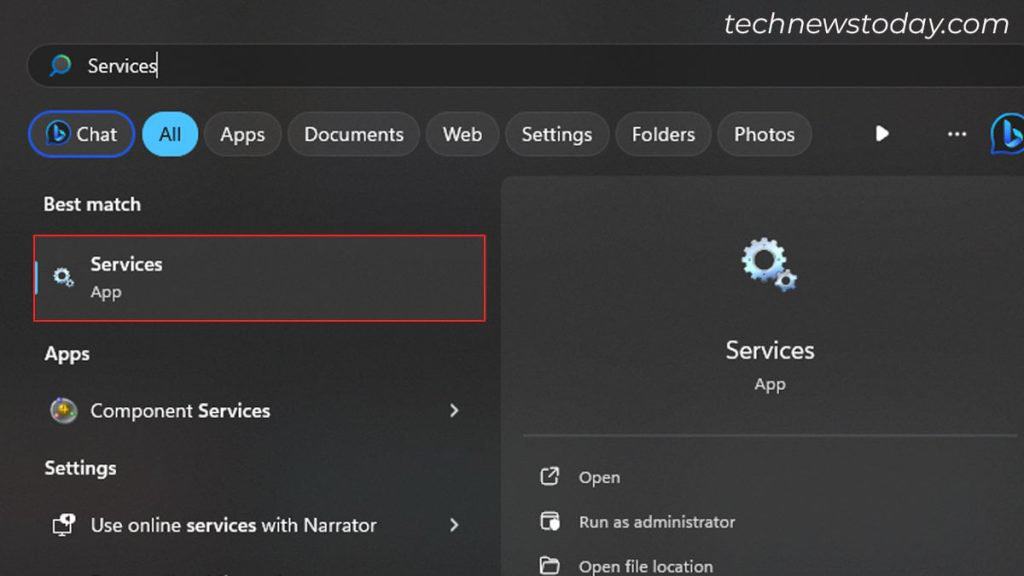Open more search filters via the ellipsis
This screenshot has height=576, width=1024.
pyautogui.click(x=956, y=134)
